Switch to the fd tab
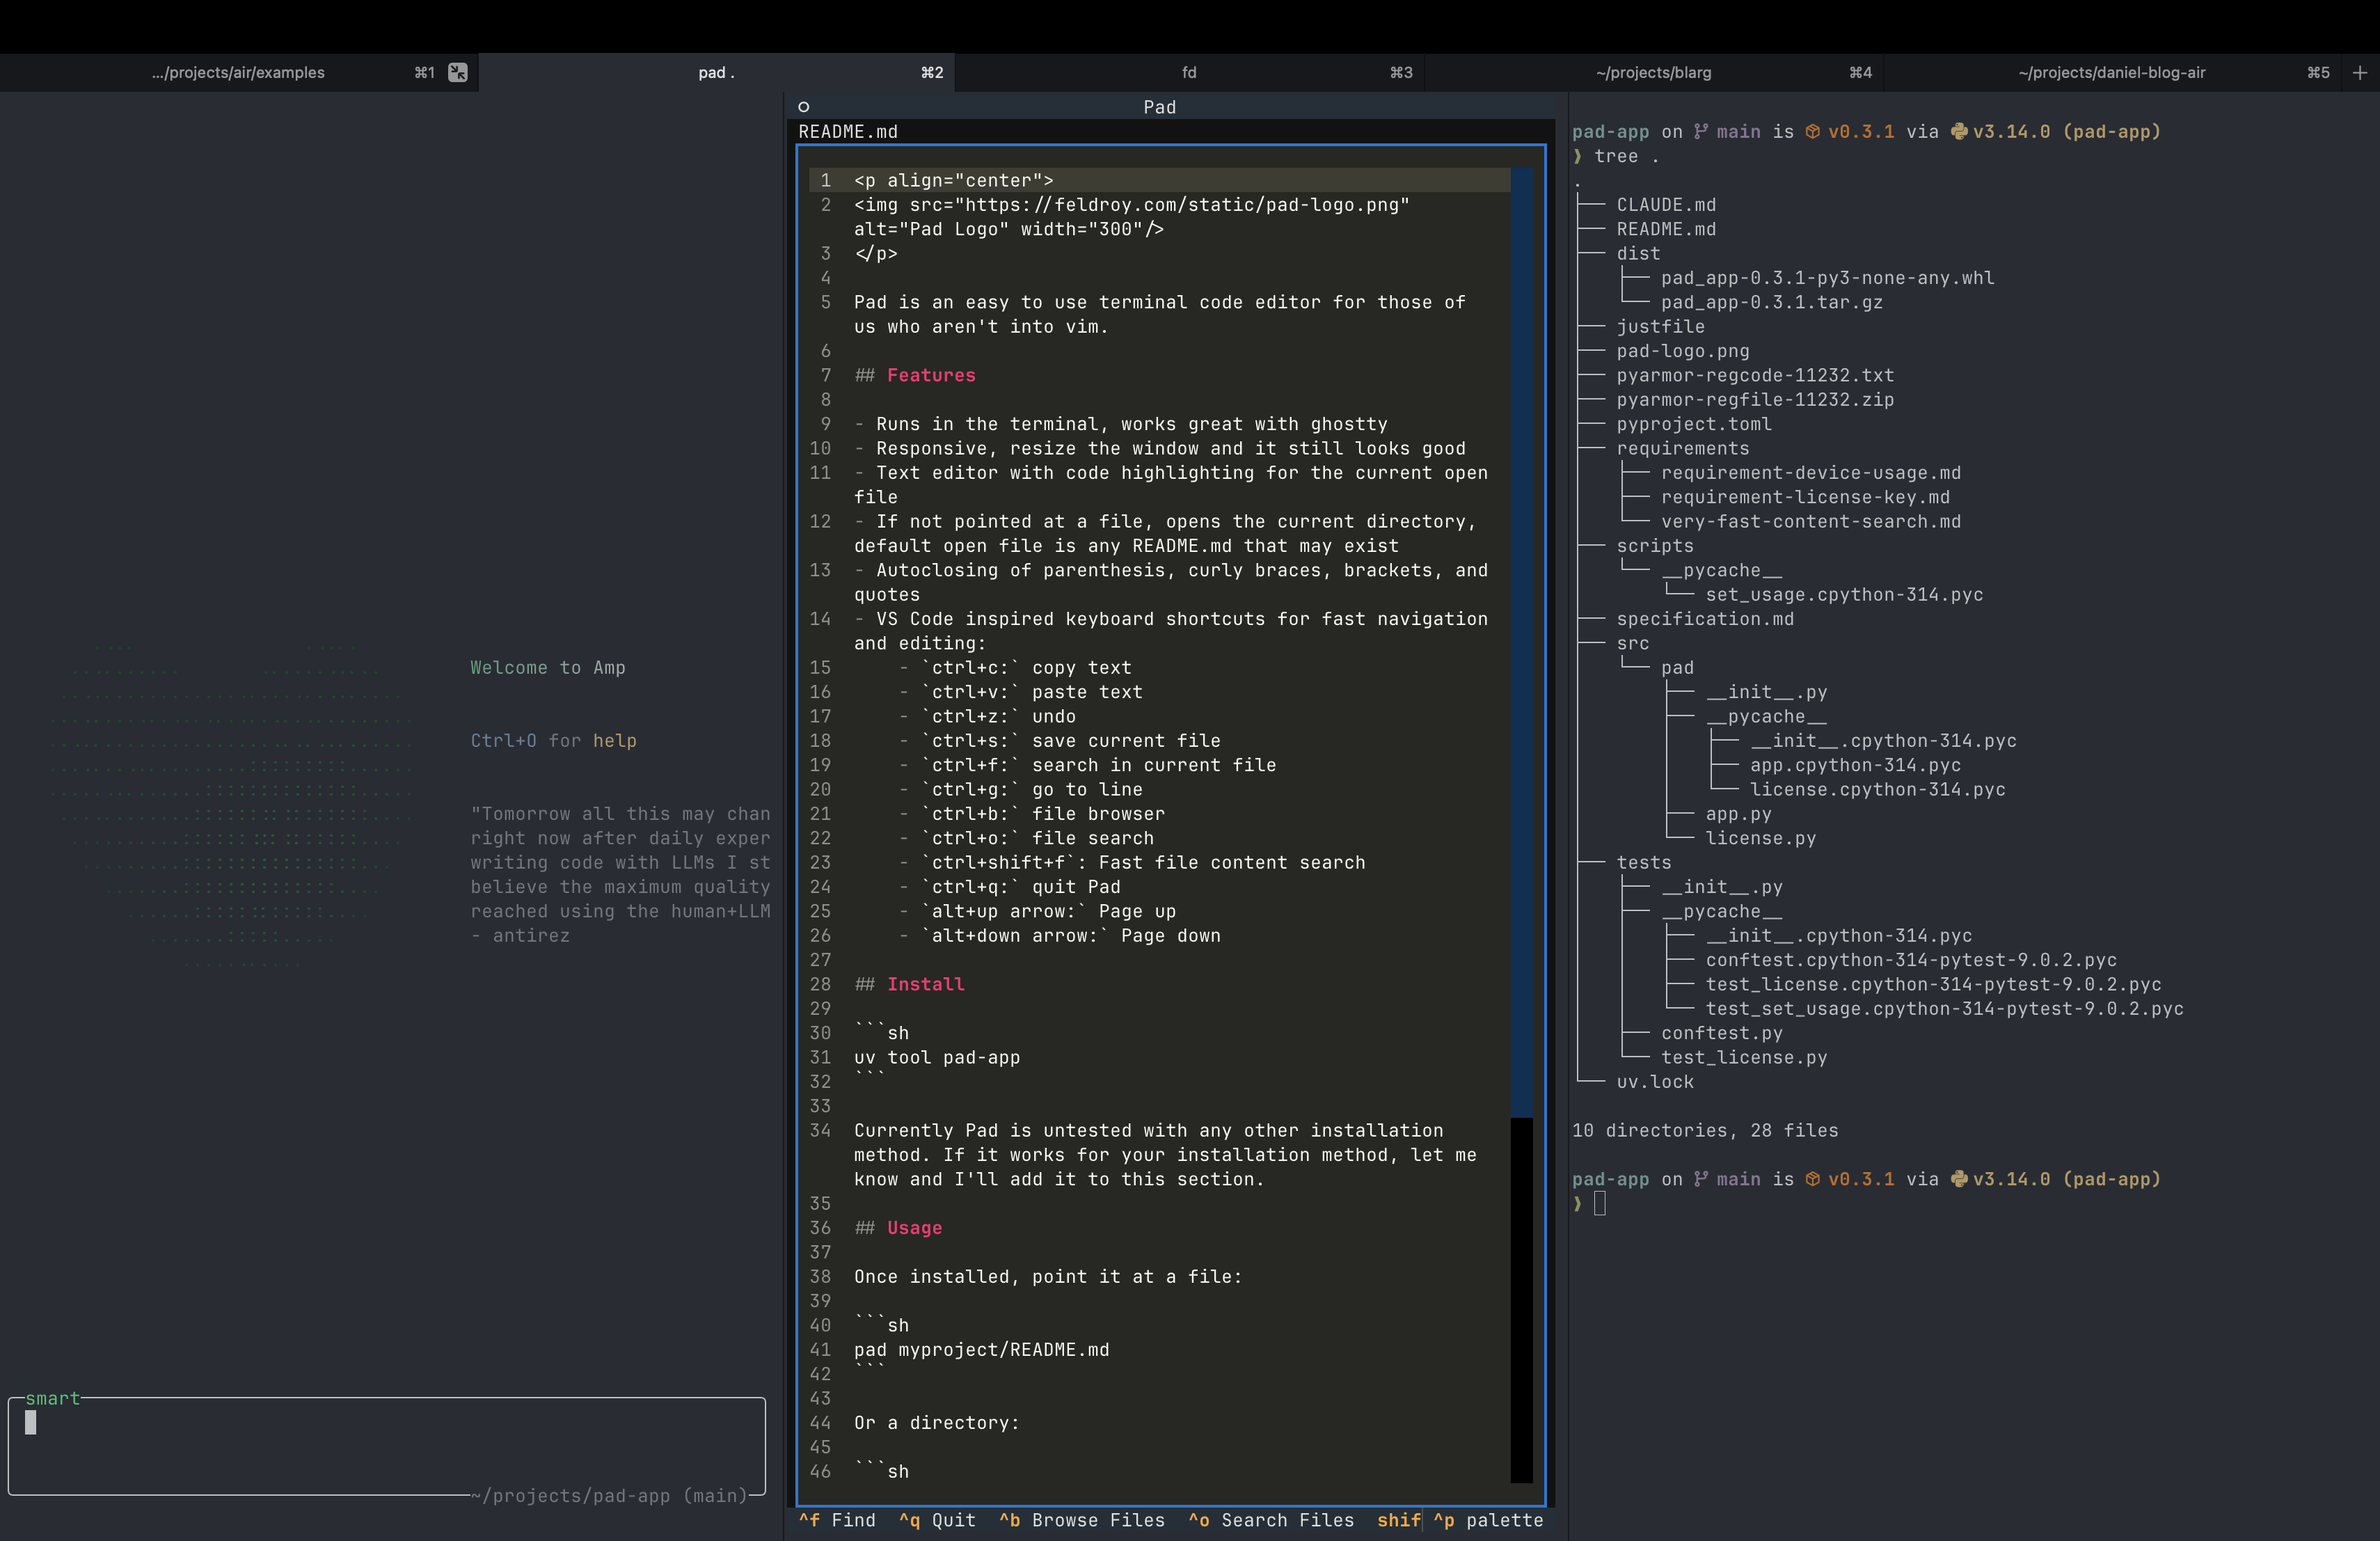Viewport: 2380px width, 1541px height. click(1189, 72)
